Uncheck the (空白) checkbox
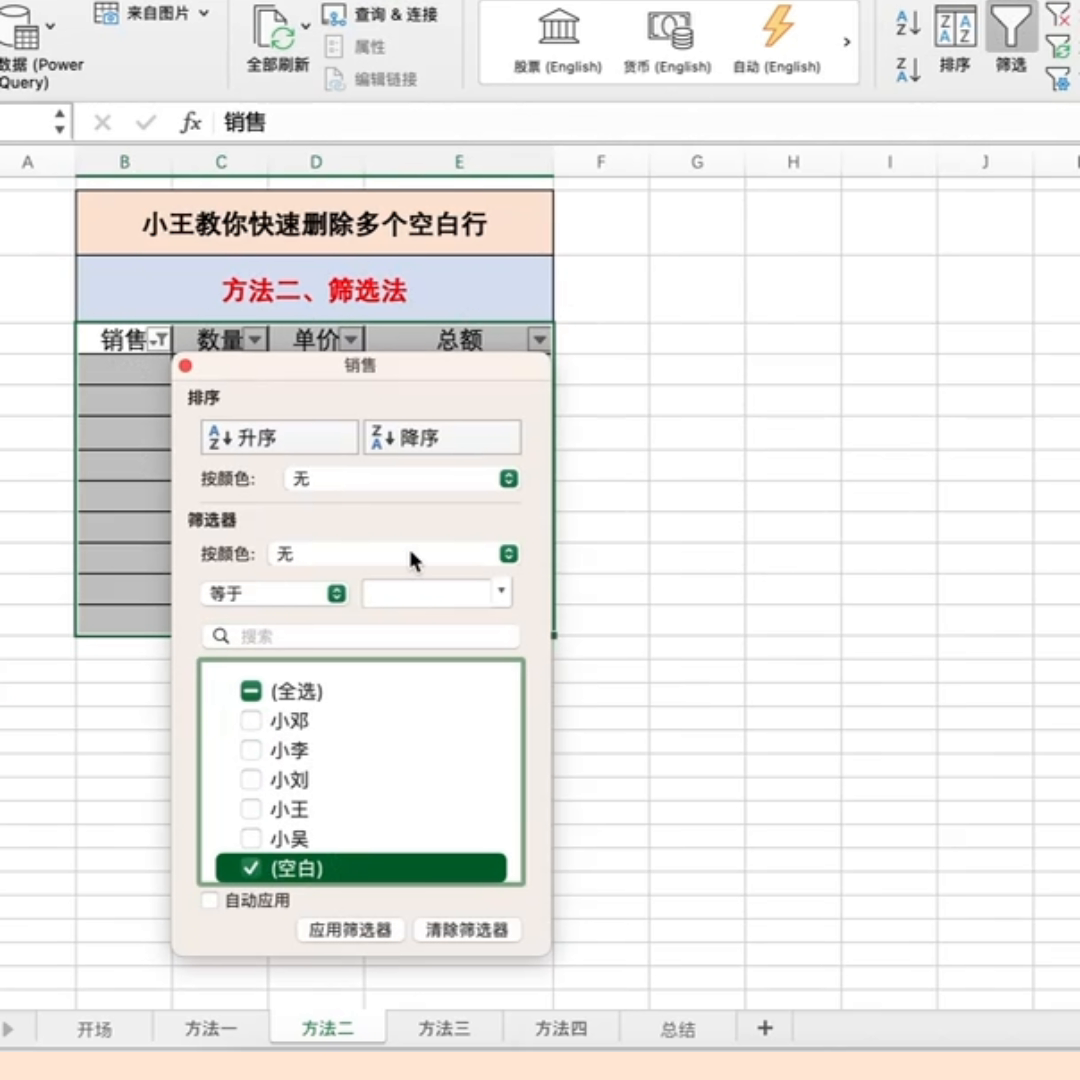 251,868
